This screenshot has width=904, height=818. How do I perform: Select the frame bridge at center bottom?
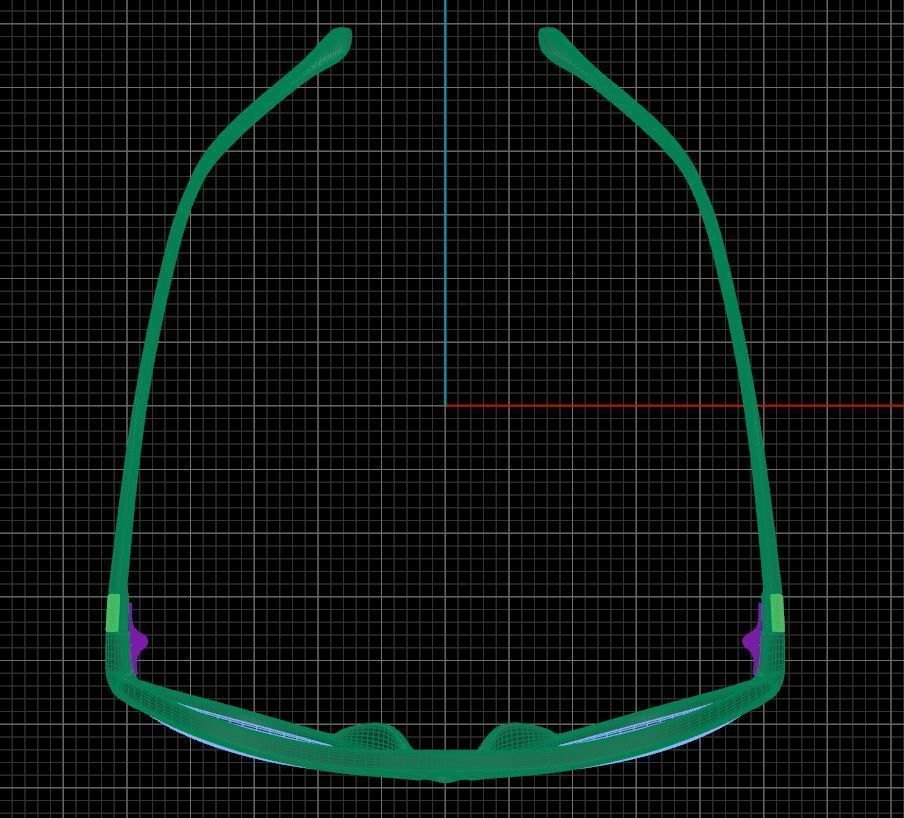tap(445, 766)
